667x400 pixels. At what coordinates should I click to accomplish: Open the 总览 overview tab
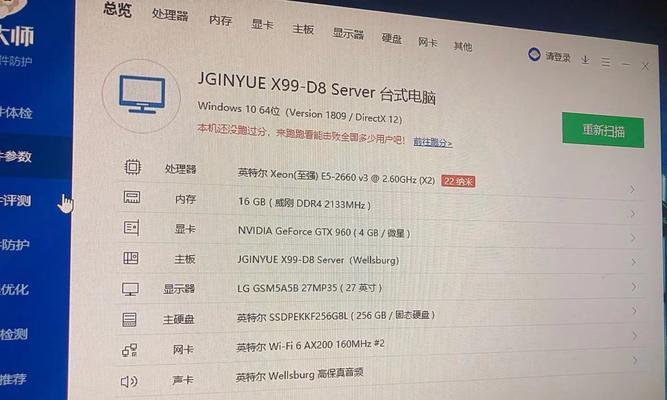[x=117, y=10]
